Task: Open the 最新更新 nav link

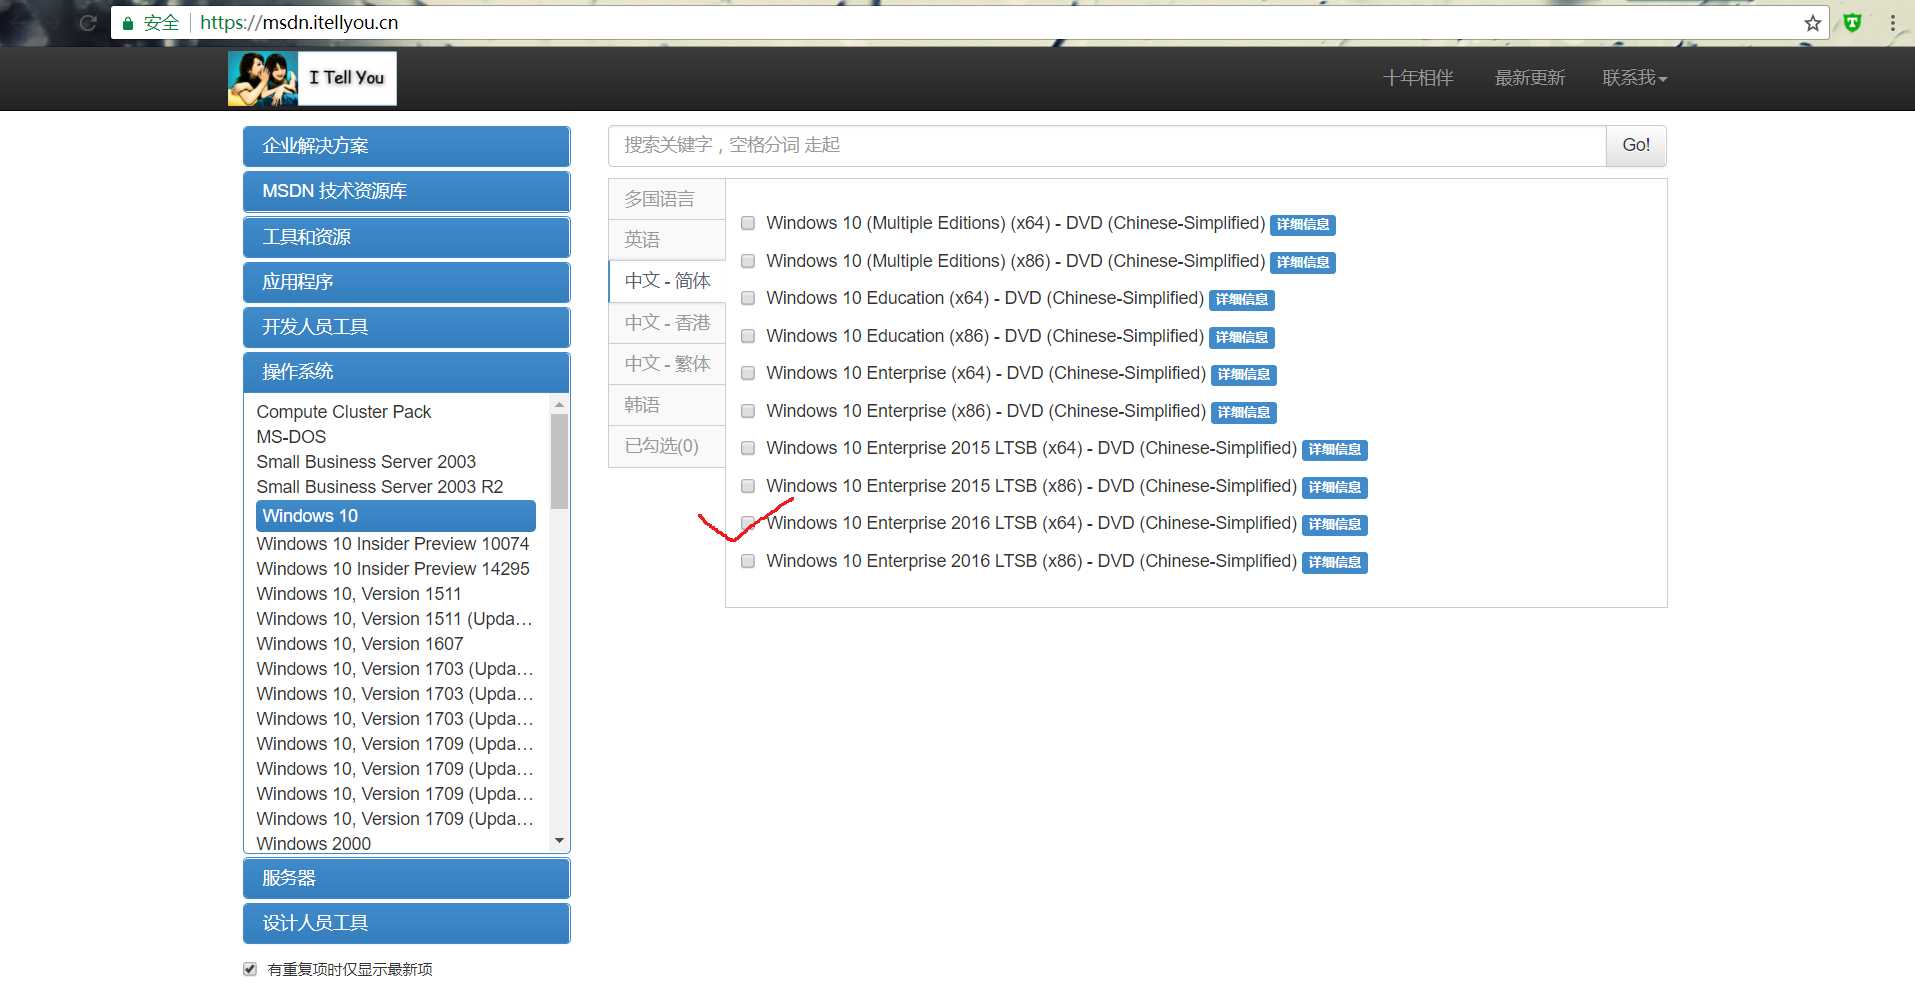Action: pyautogui.click(x=1529, y=78)
